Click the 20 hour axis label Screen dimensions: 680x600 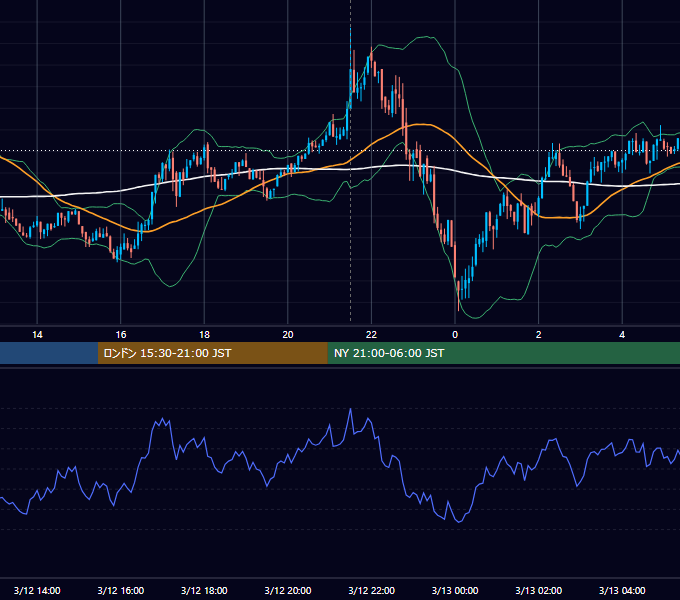click(x=288, y=335)
